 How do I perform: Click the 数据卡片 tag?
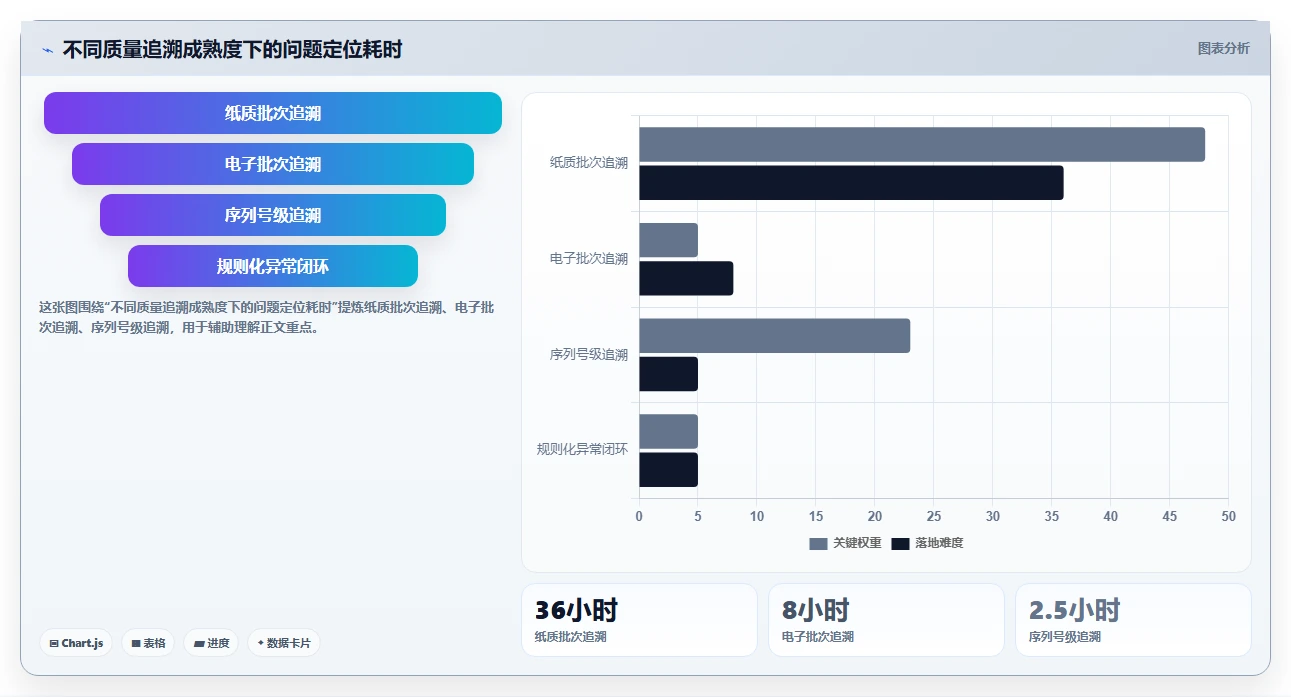[x=284, y=643]
